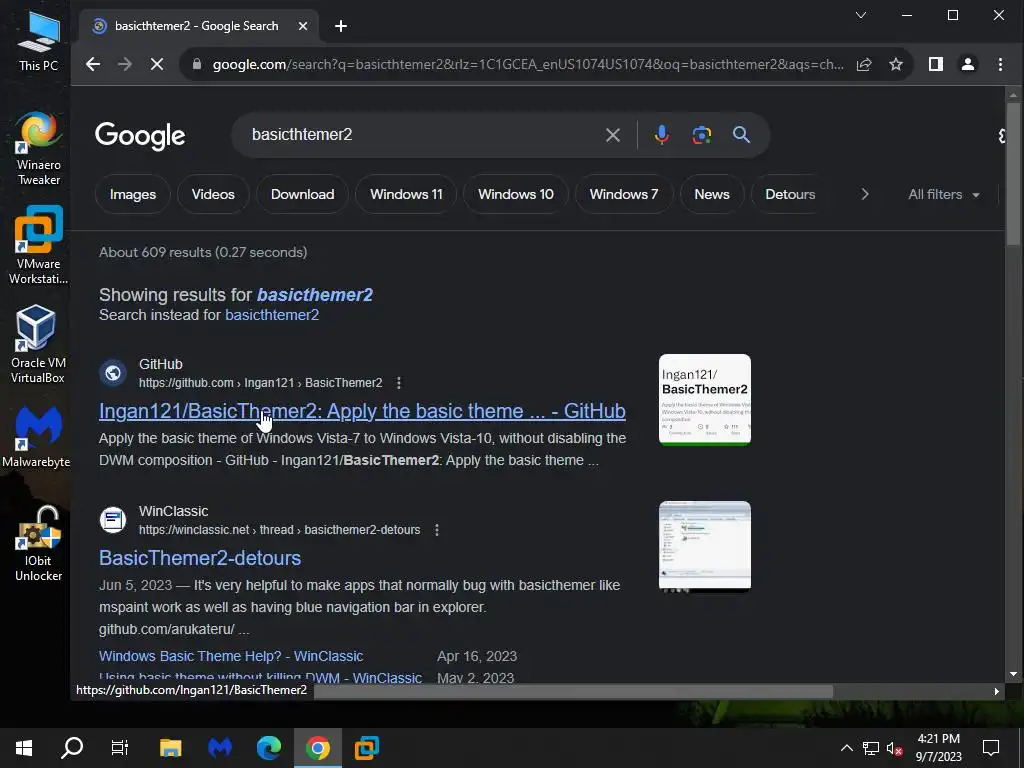Viewport: 1024px width, 768px height.
Task: Click the Chrome address bar URL
Action: click(x=528, y=64)
